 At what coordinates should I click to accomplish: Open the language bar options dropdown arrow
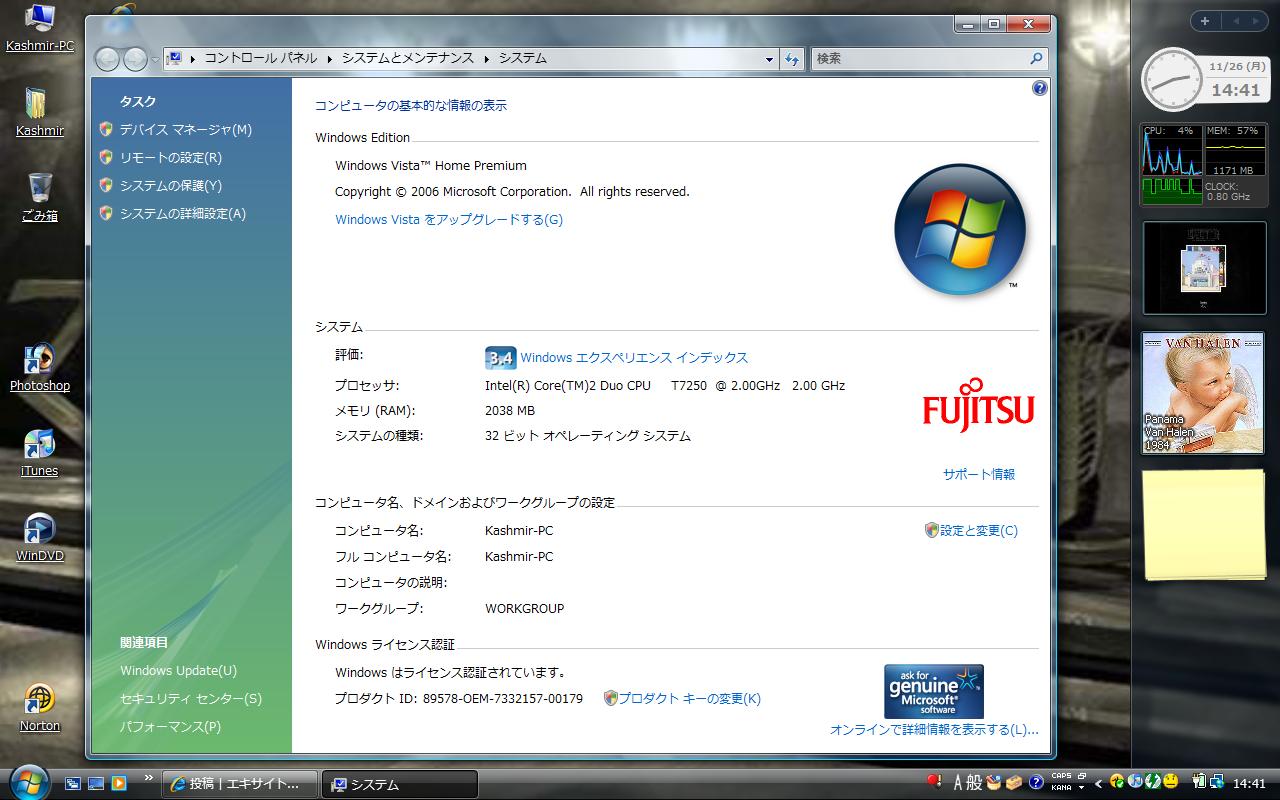point(1082,788)
